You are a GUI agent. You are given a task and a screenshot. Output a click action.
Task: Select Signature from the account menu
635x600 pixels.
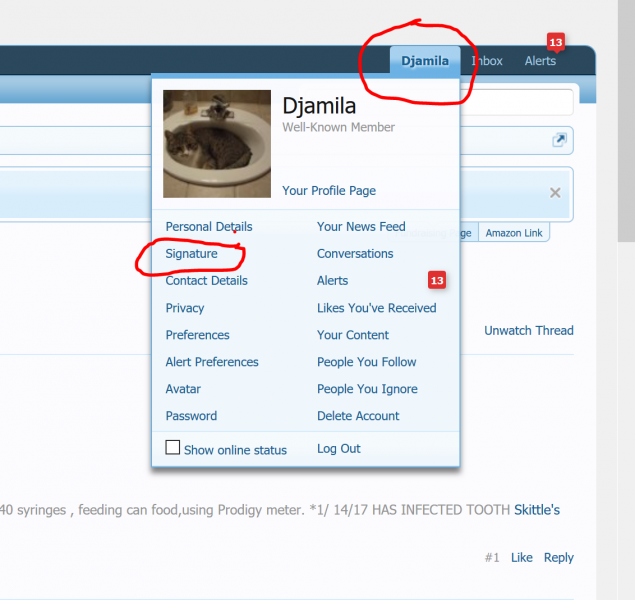192,254
